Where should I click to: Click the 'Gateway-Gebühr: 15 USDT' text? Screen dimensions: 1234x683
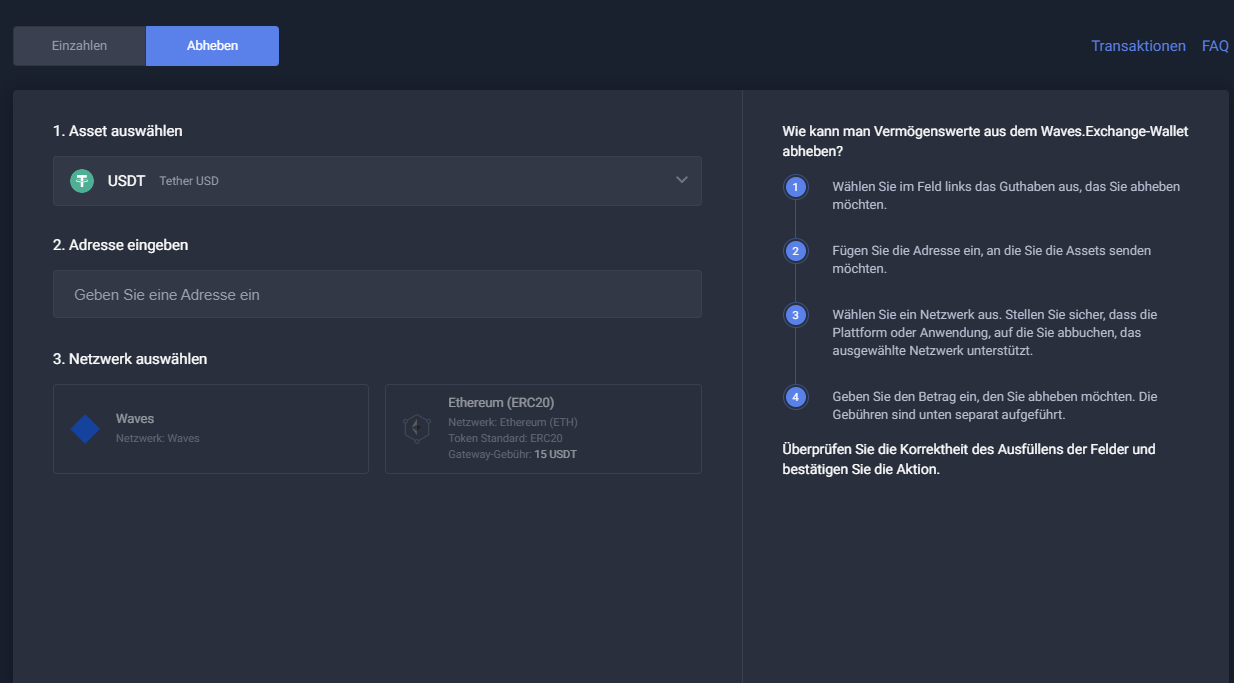pyautogui.click(x=512, y=454)
